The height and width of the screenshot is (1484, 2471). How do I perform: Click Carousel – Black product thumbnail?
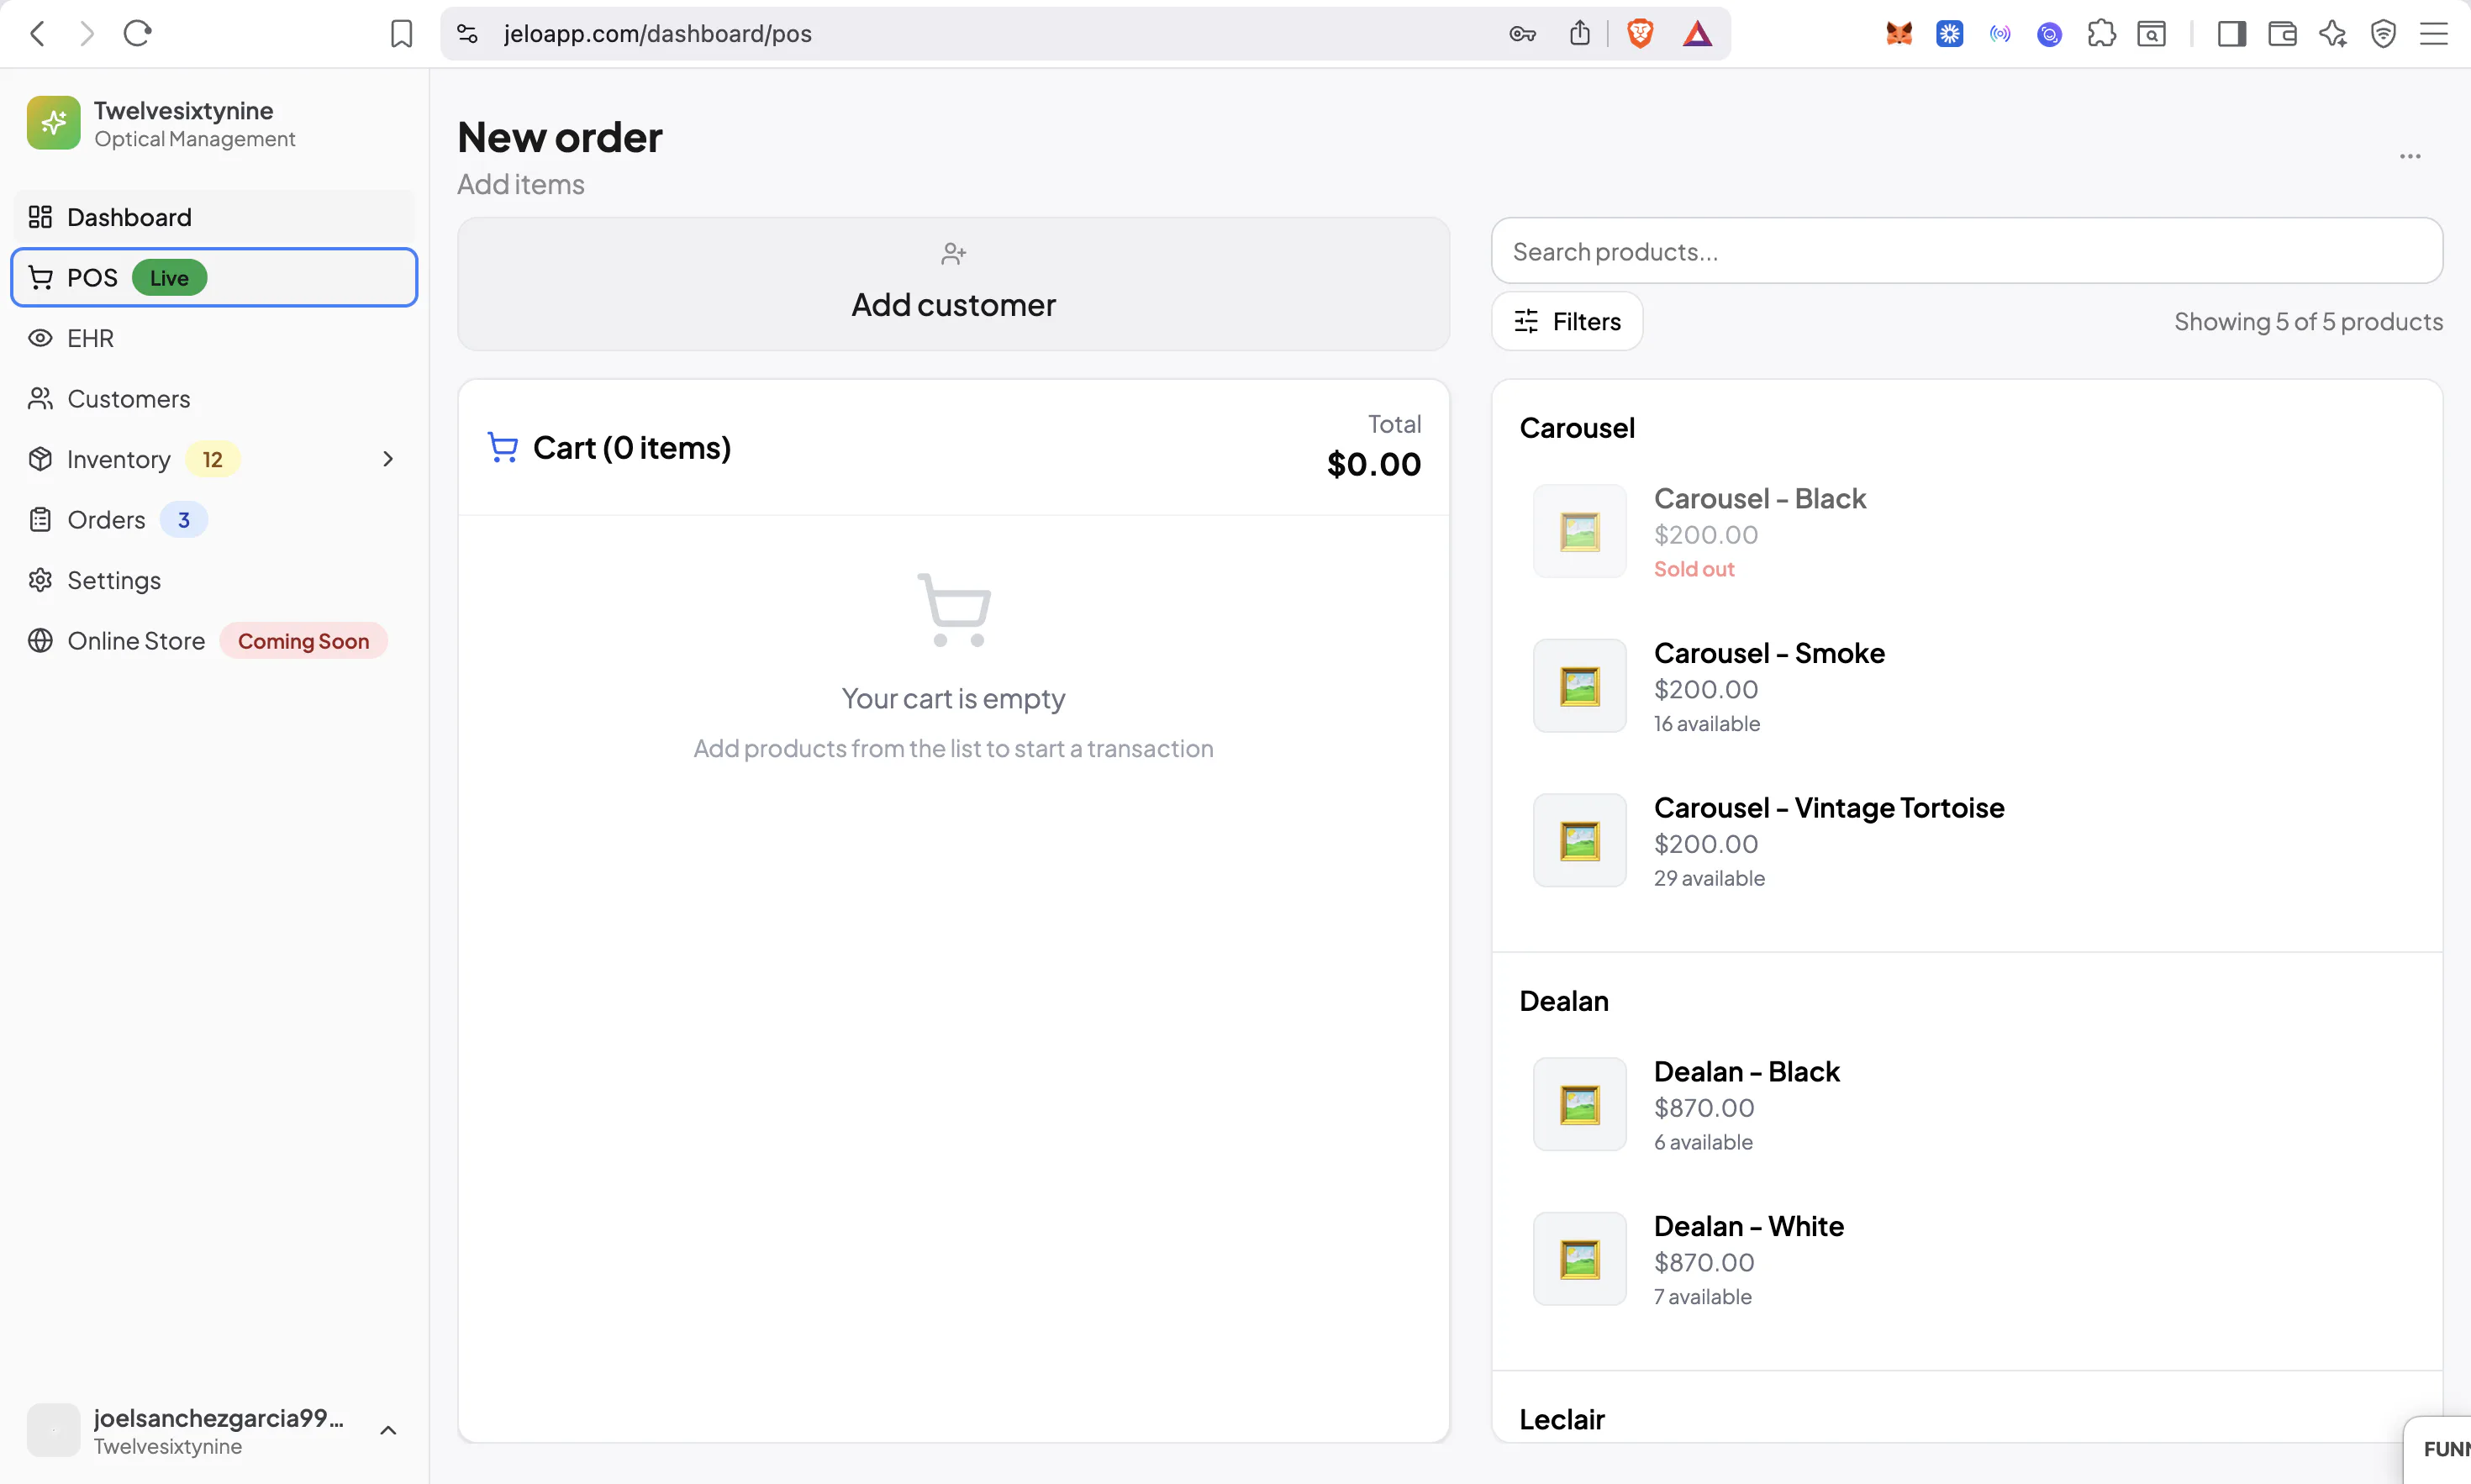(x=1579, y=531)
